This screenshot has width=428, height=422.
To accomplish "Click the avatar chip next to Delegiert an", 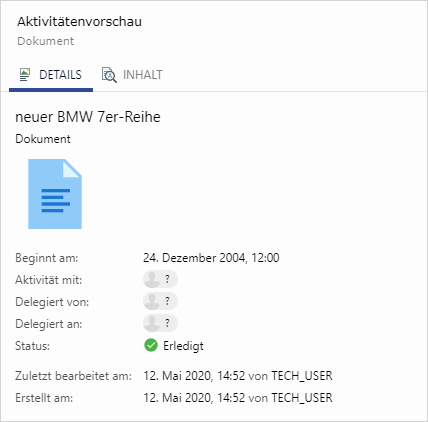I will click(160, 323).
